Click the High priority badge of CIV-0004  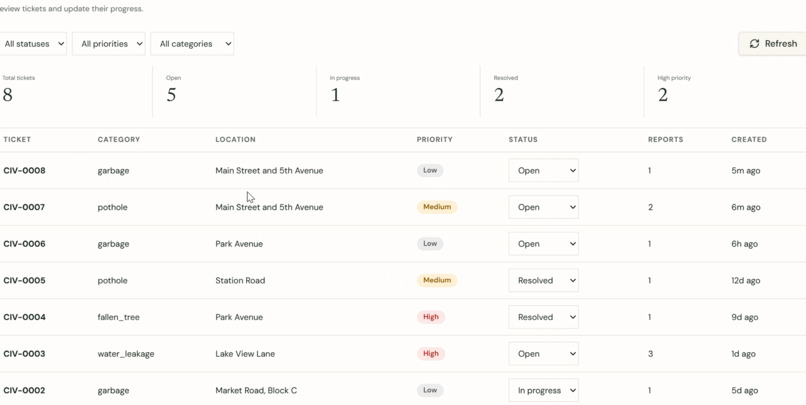[431, 317]
